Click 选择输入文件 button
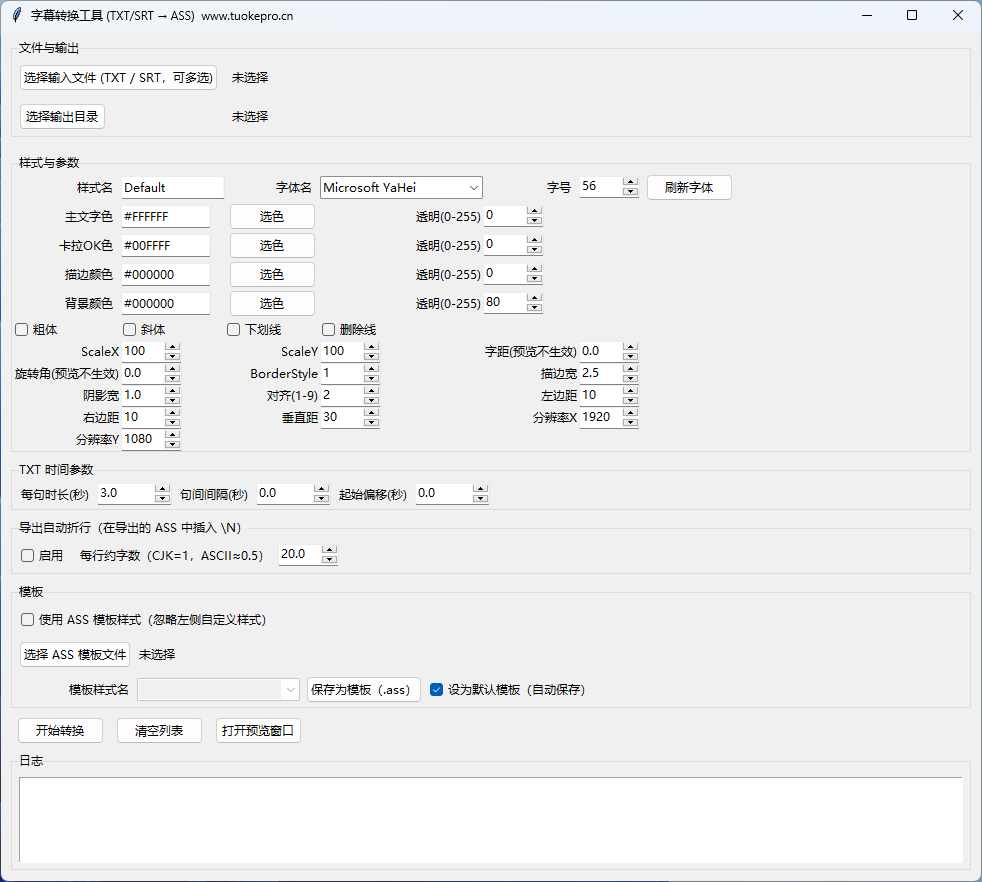 (118, 77)
